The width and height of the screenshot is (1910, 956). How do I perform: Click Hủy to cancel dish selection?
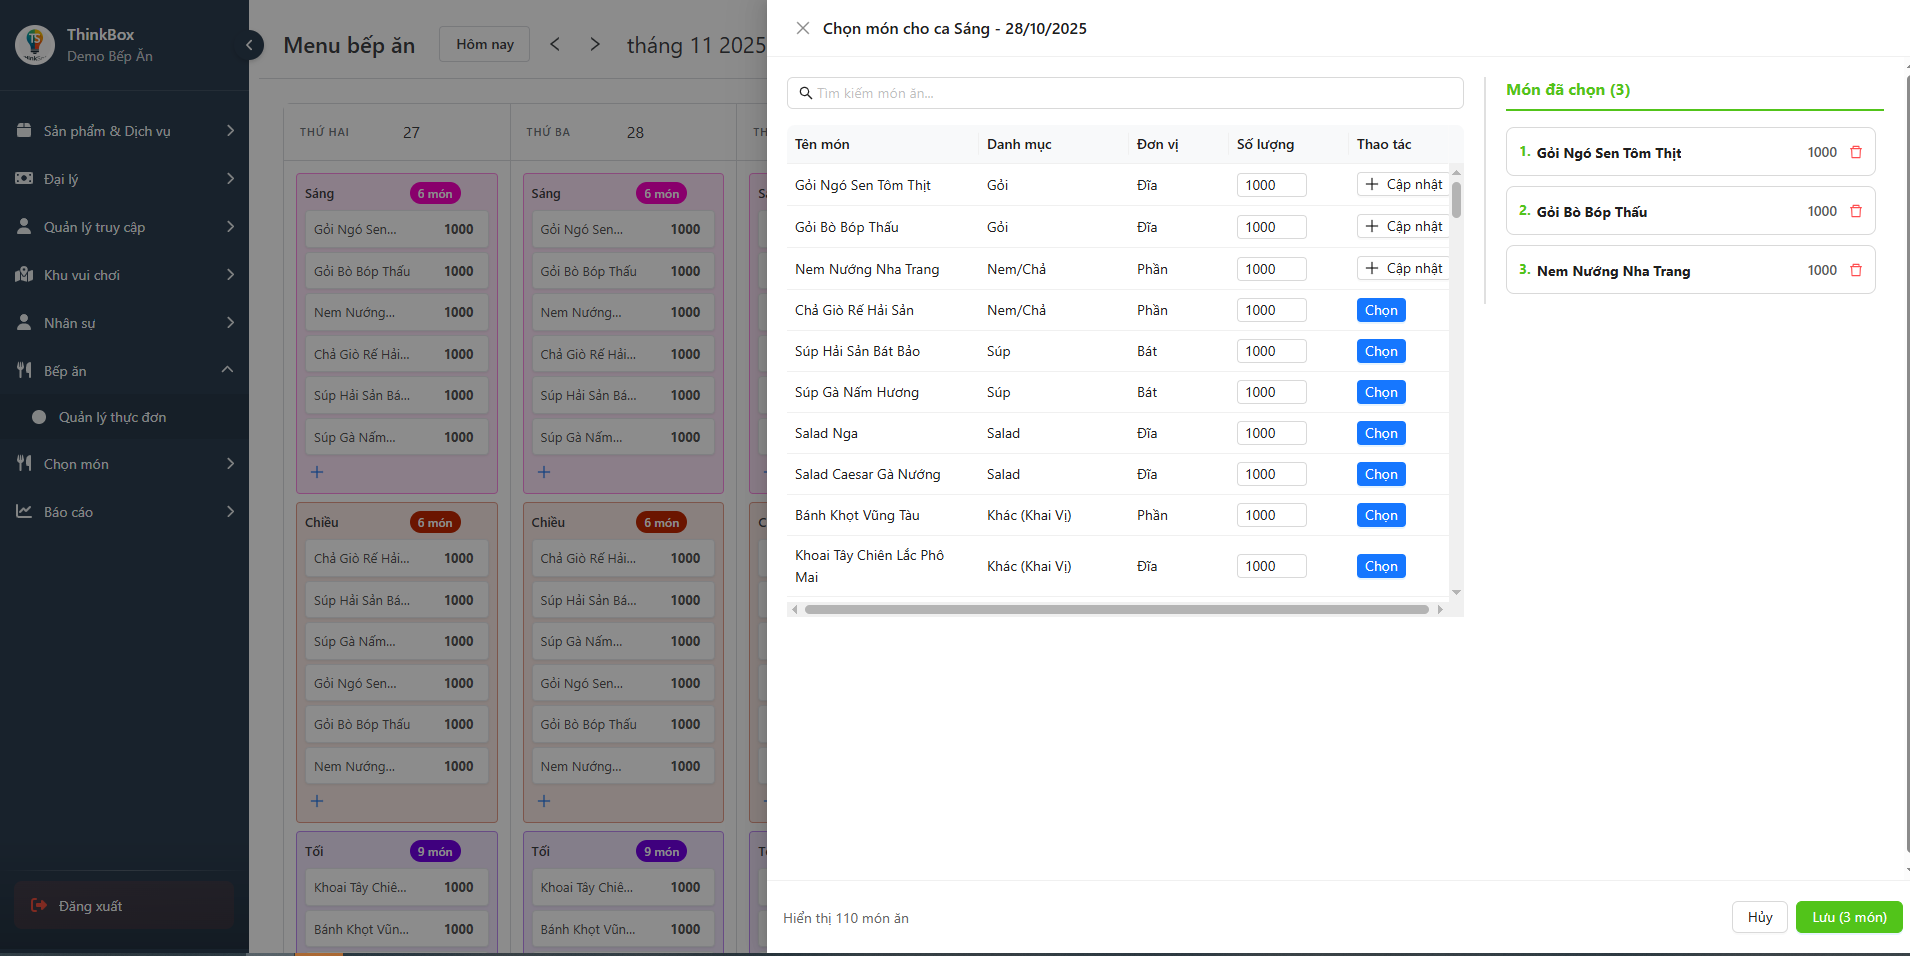pos(1759,917)
